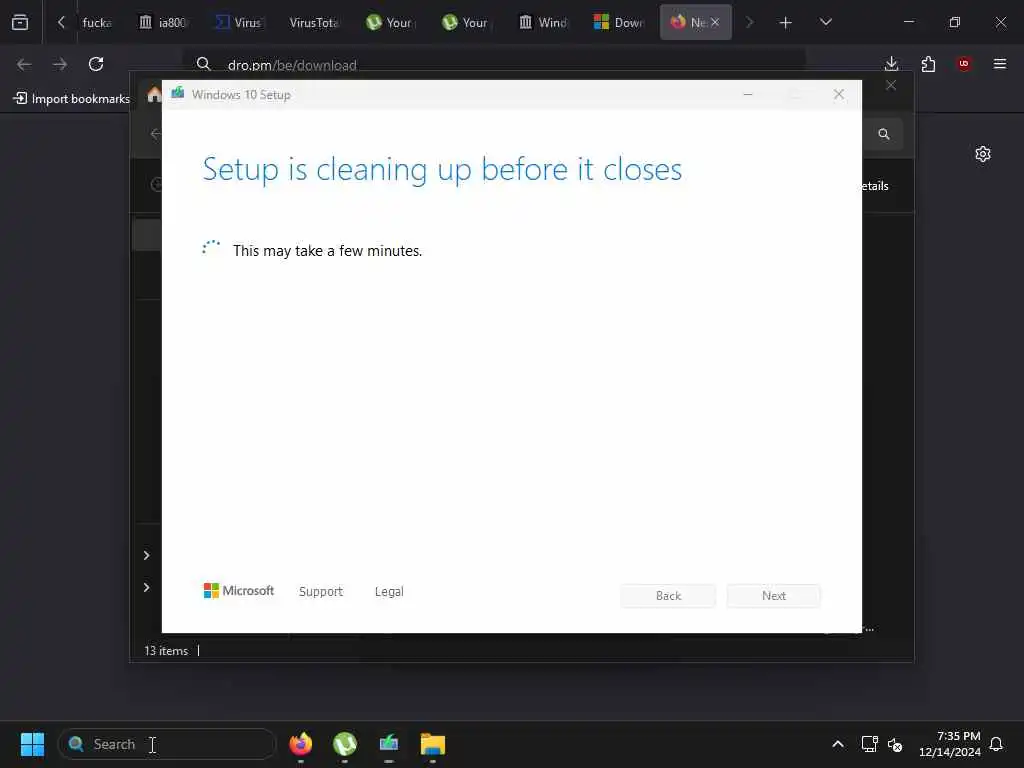Open the clock showing 7:35 PM
Screen dimensions: 1024x768
[950, 744]
